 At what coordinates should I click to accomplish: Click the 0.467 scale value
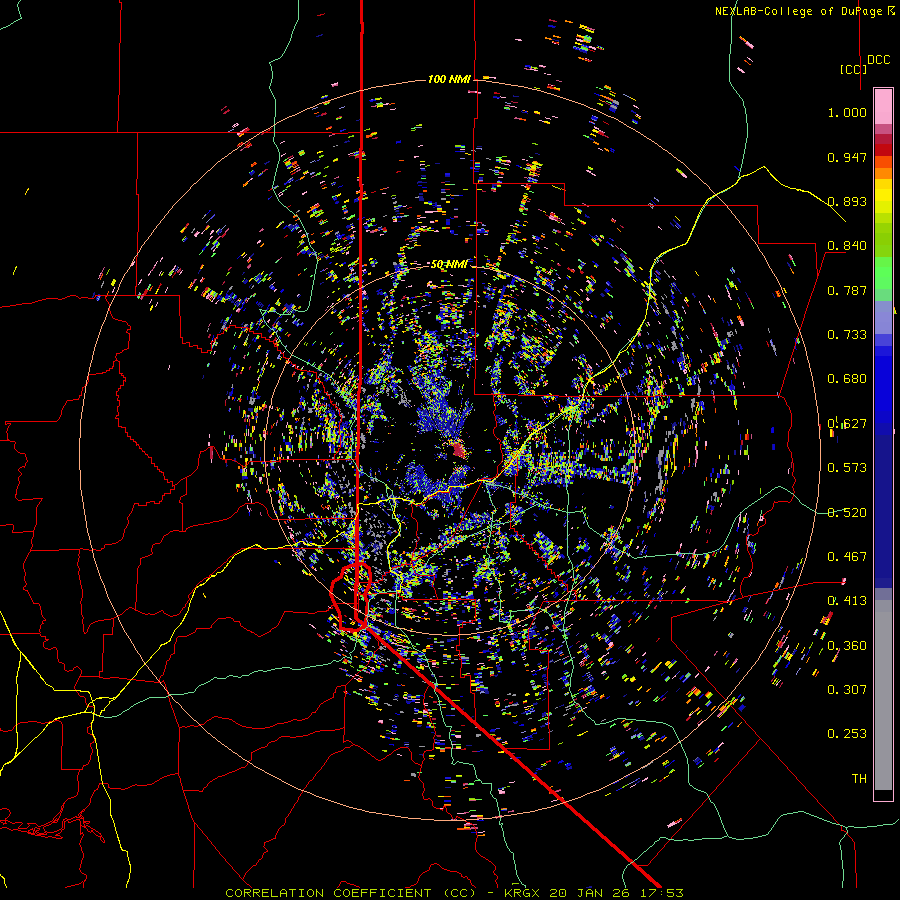coord(847,557)
